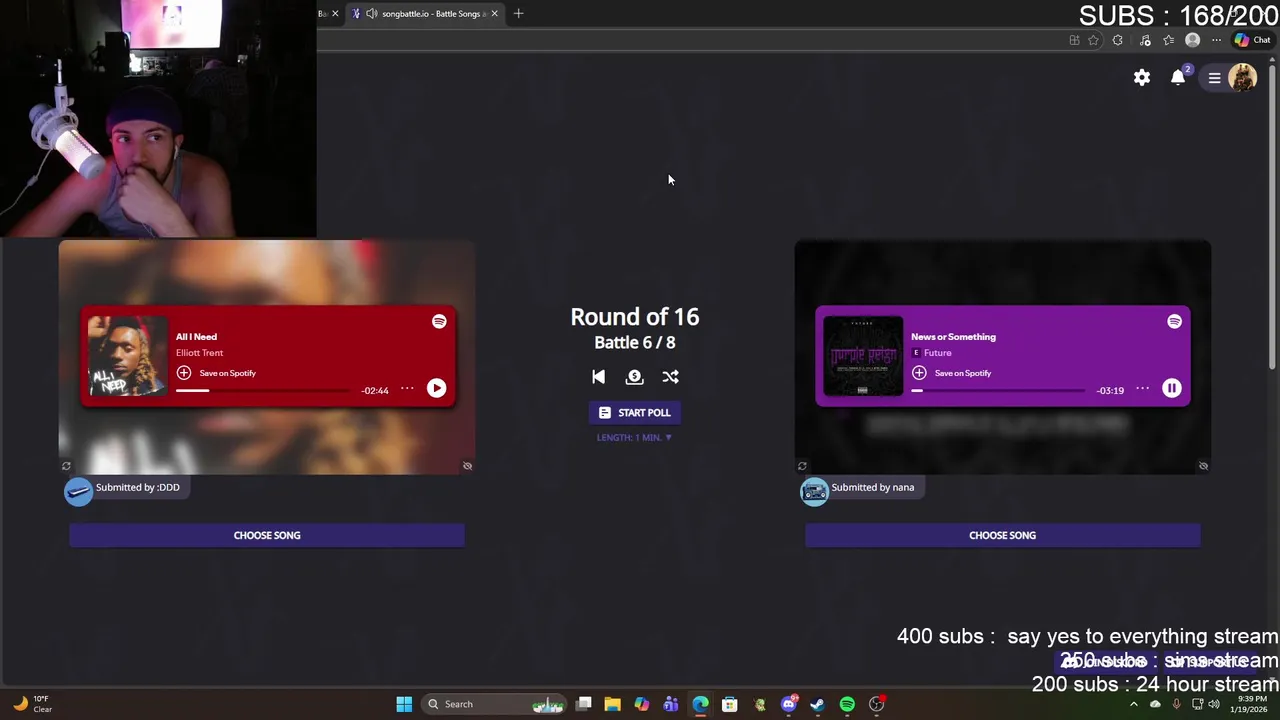Open Copilot Chat button

[1252, 40]
